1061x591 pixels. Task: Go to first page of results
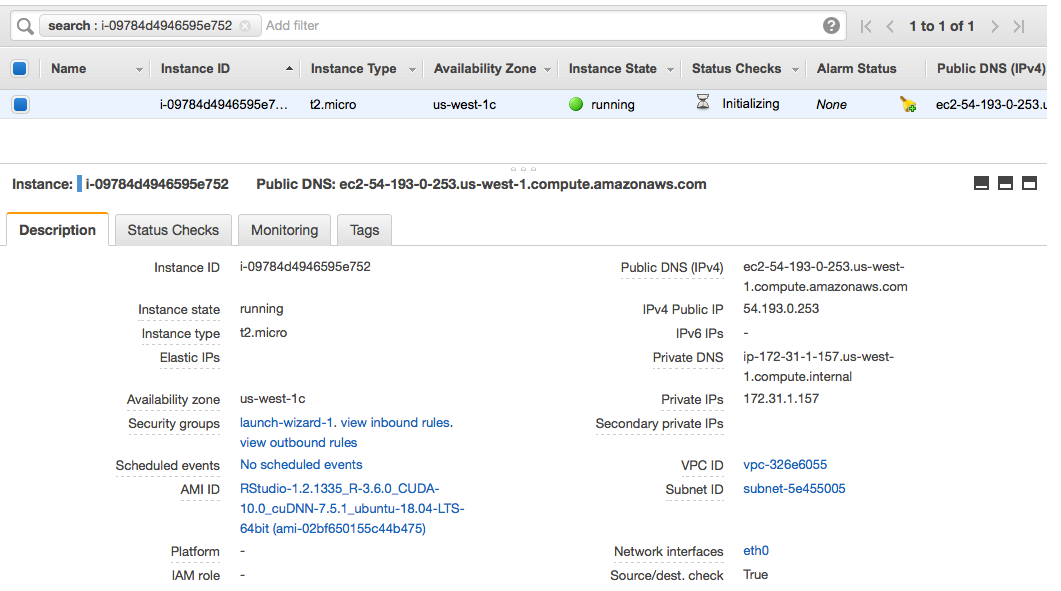click(x=865, y=26)
